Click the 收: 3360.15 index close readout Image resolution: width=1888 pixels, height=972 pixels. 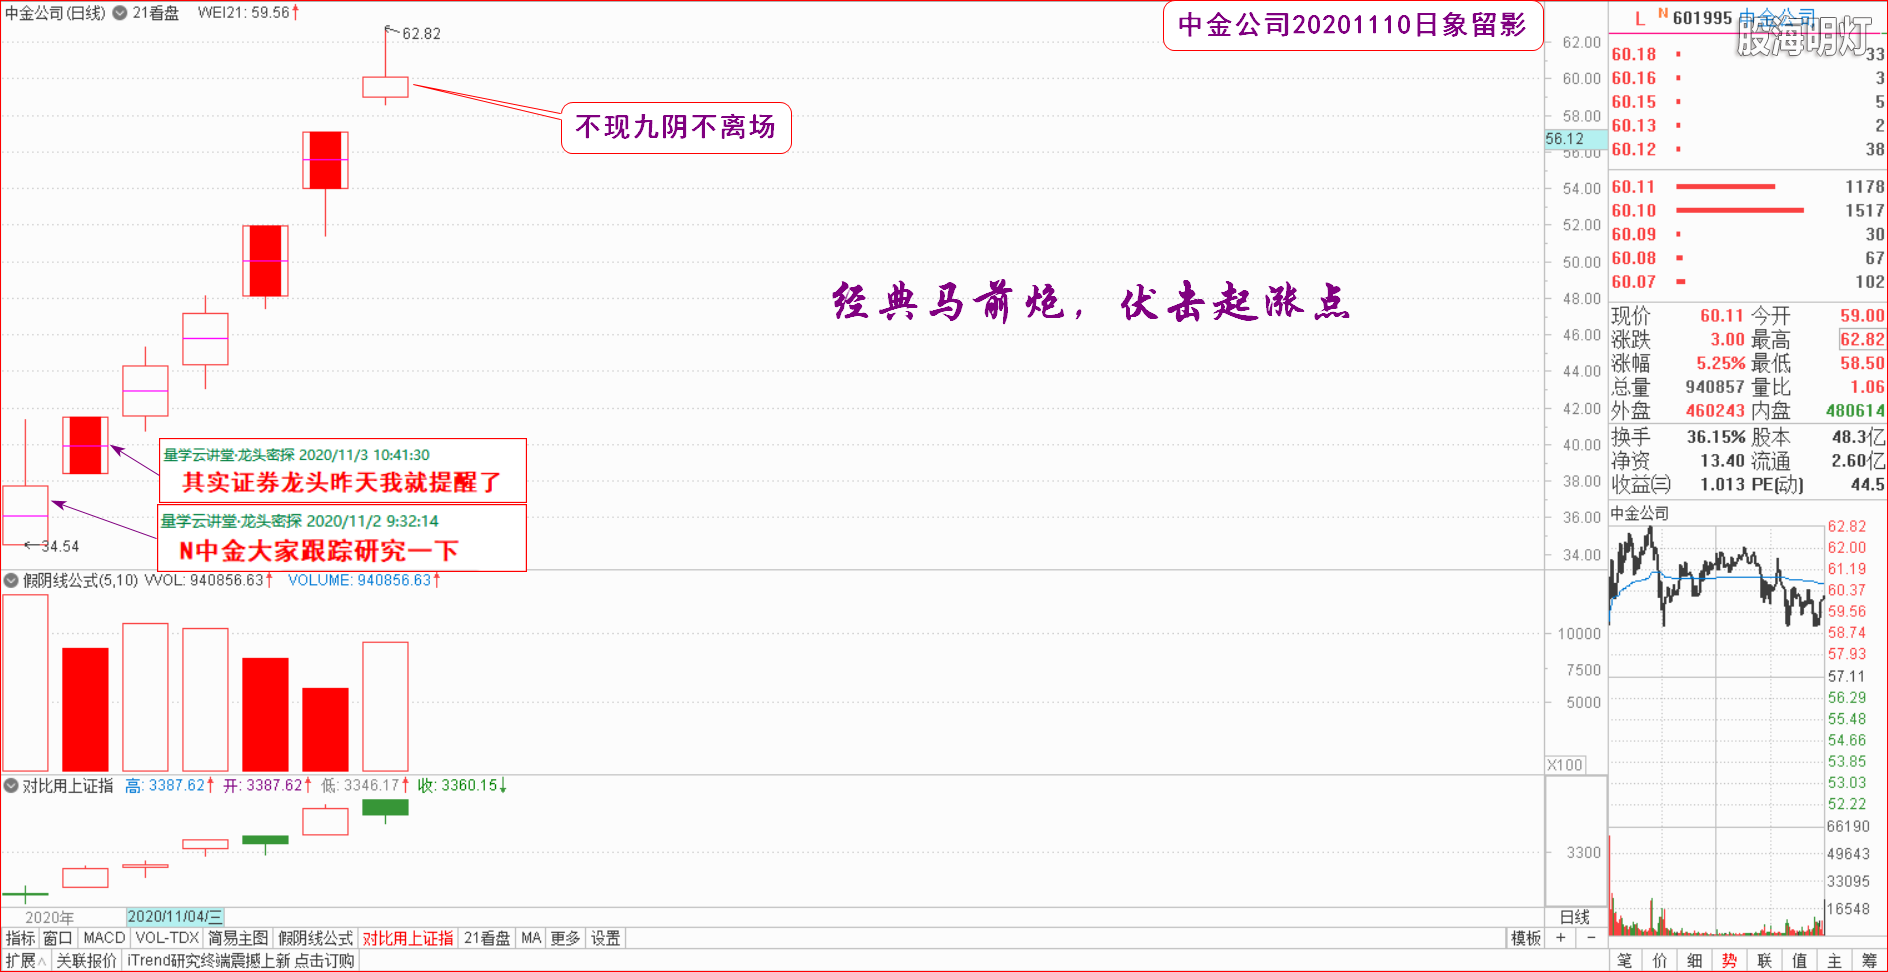[462, 786]
